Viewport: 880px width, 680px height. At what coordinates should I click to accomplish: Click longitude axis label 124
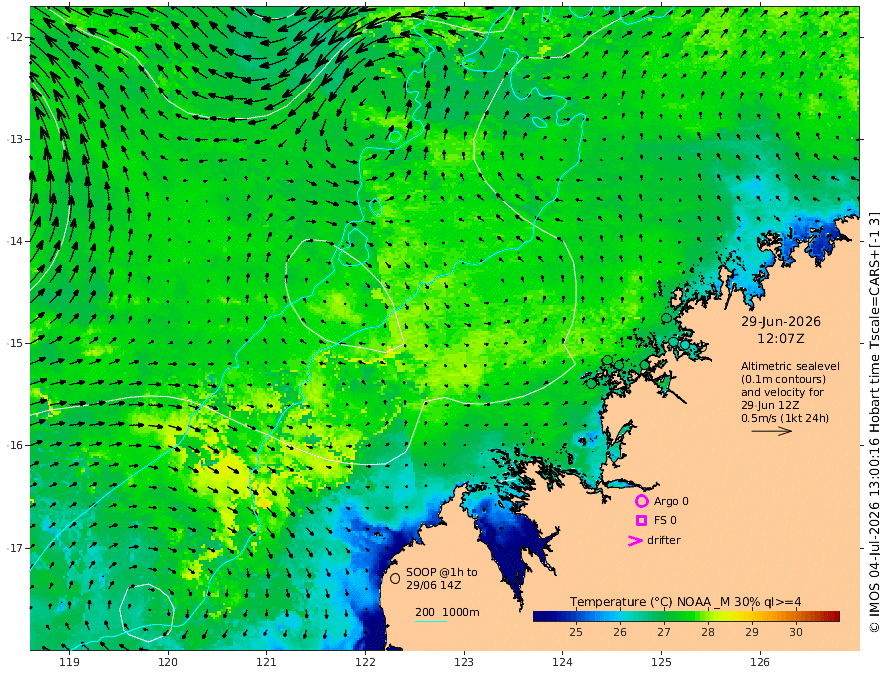[563, 663]
